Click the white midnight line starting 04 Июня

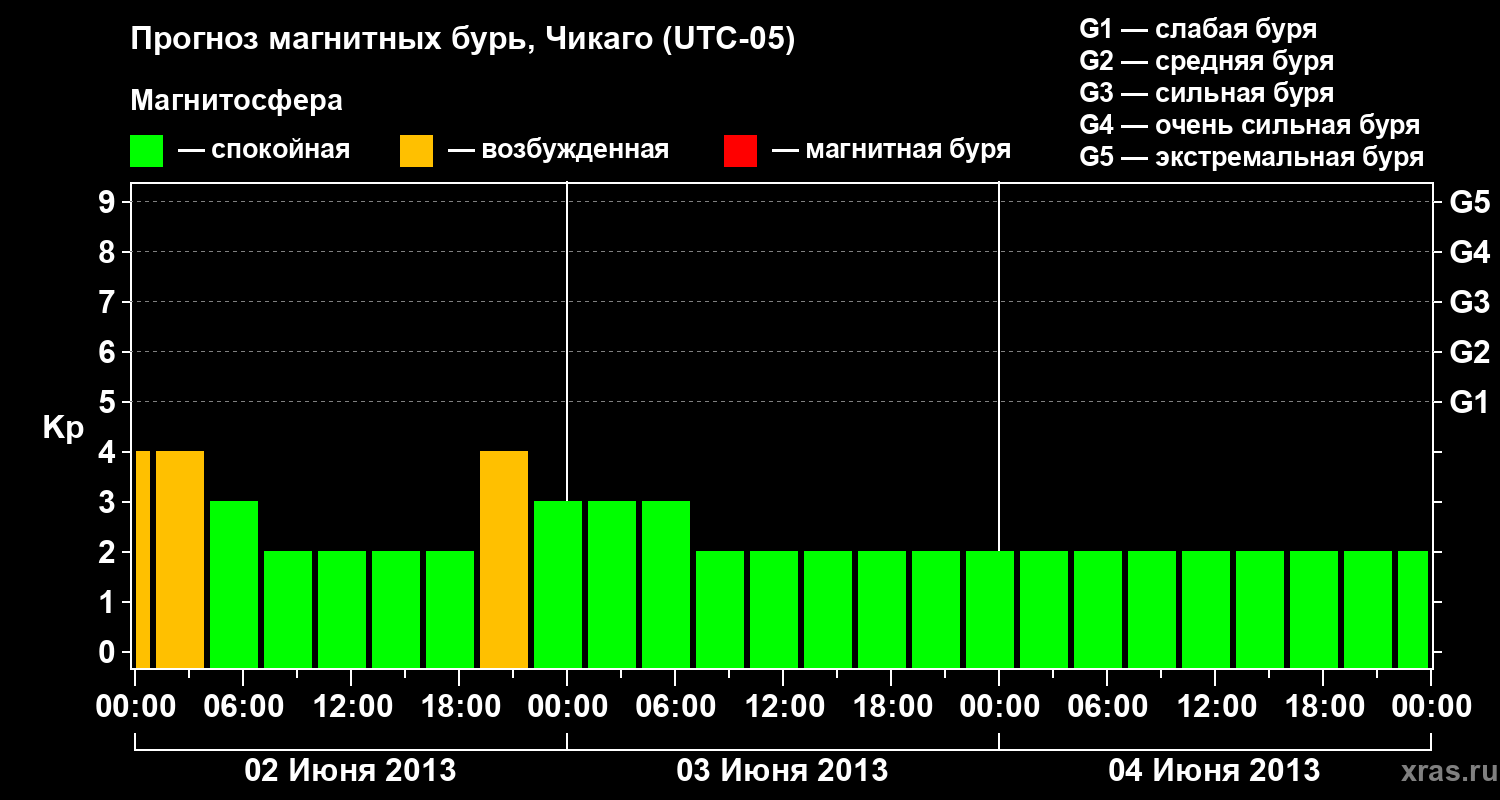point(999,366)
